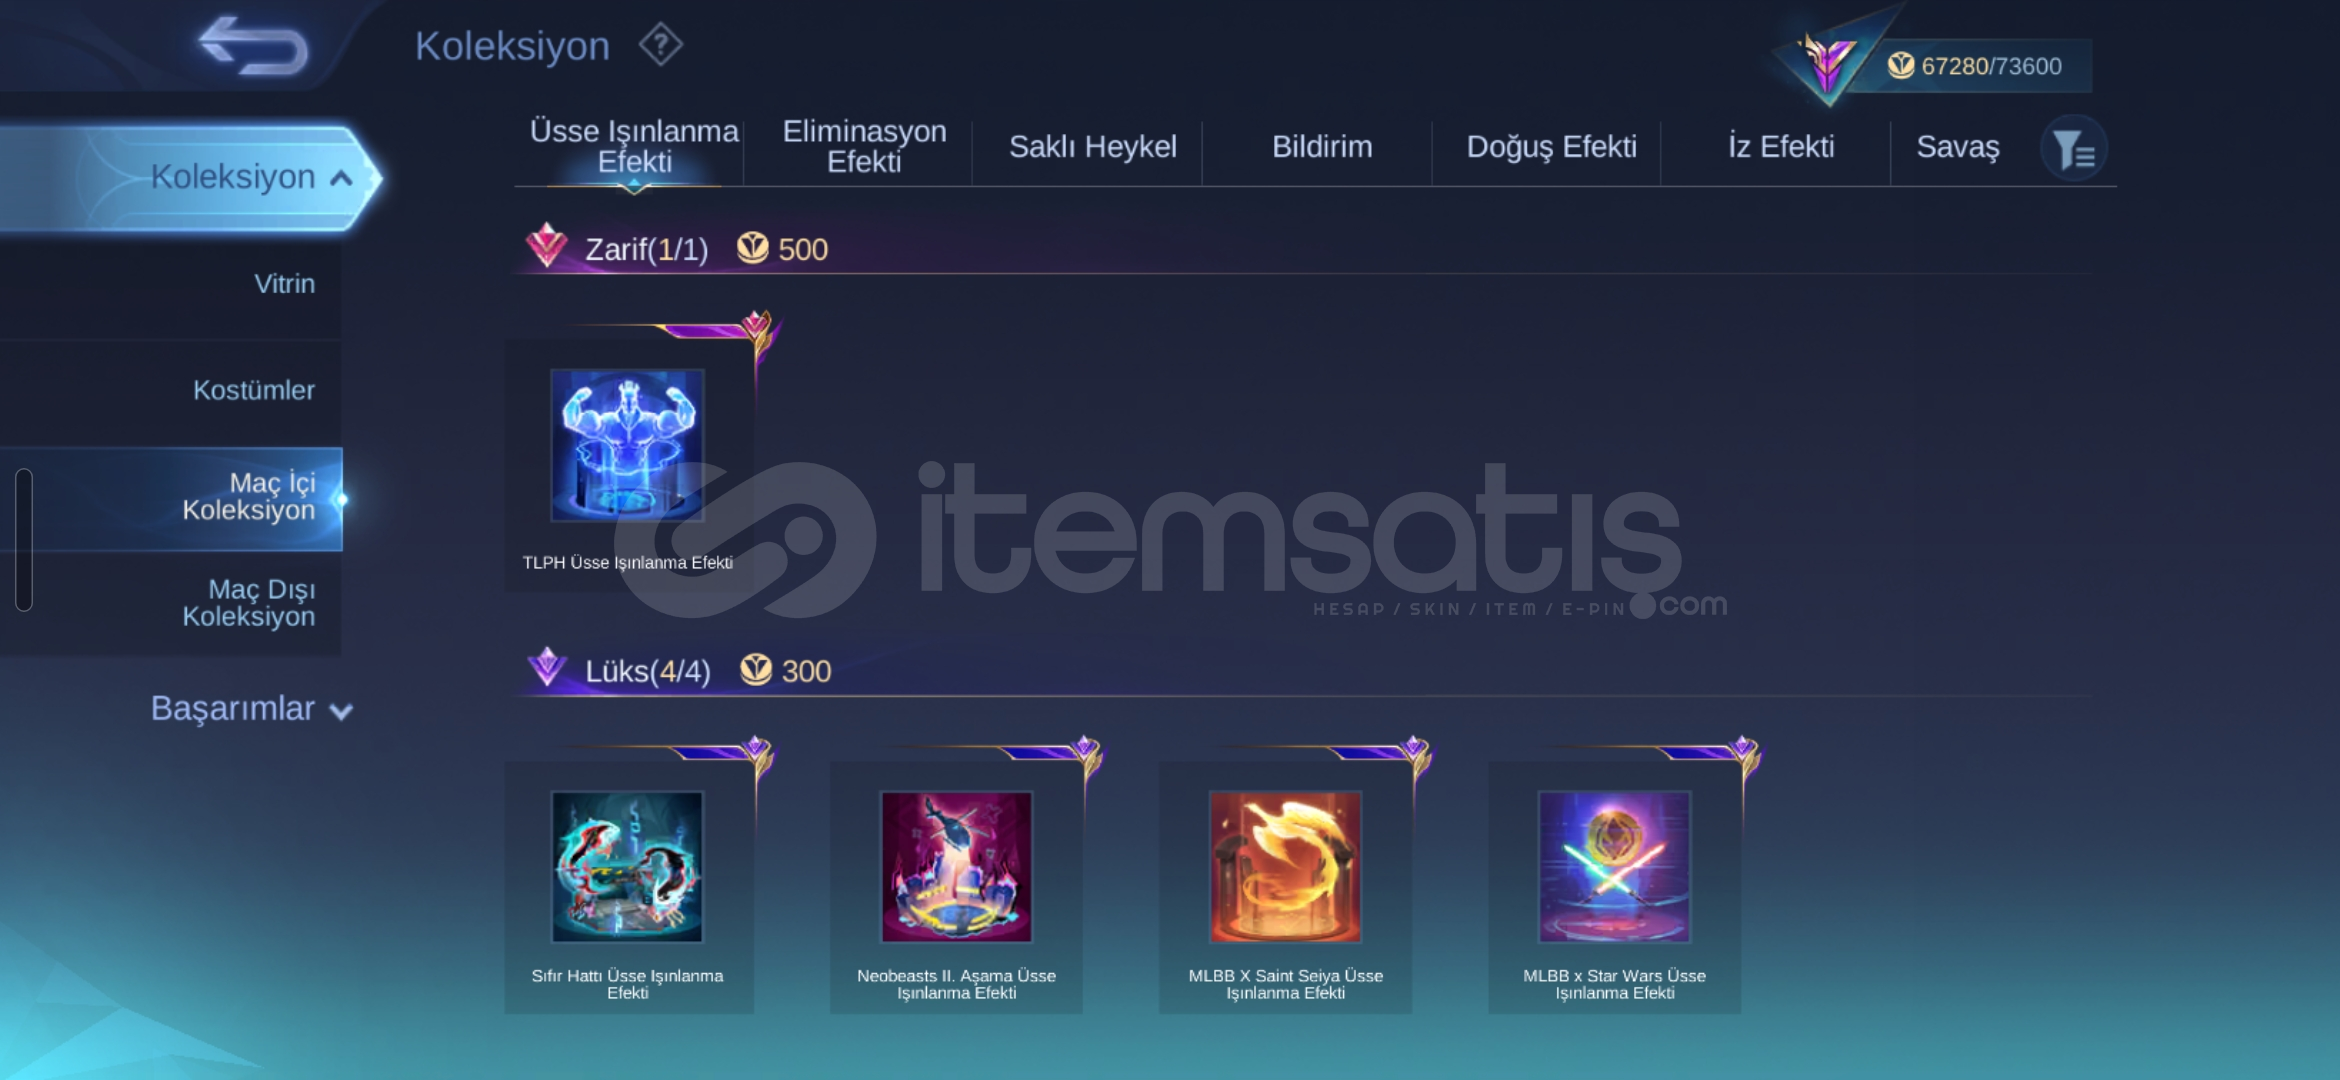Screen dimensions: 2340x1080
Task: Switch to Eliminasyon Efekti tab
Action: click(864, 146)
